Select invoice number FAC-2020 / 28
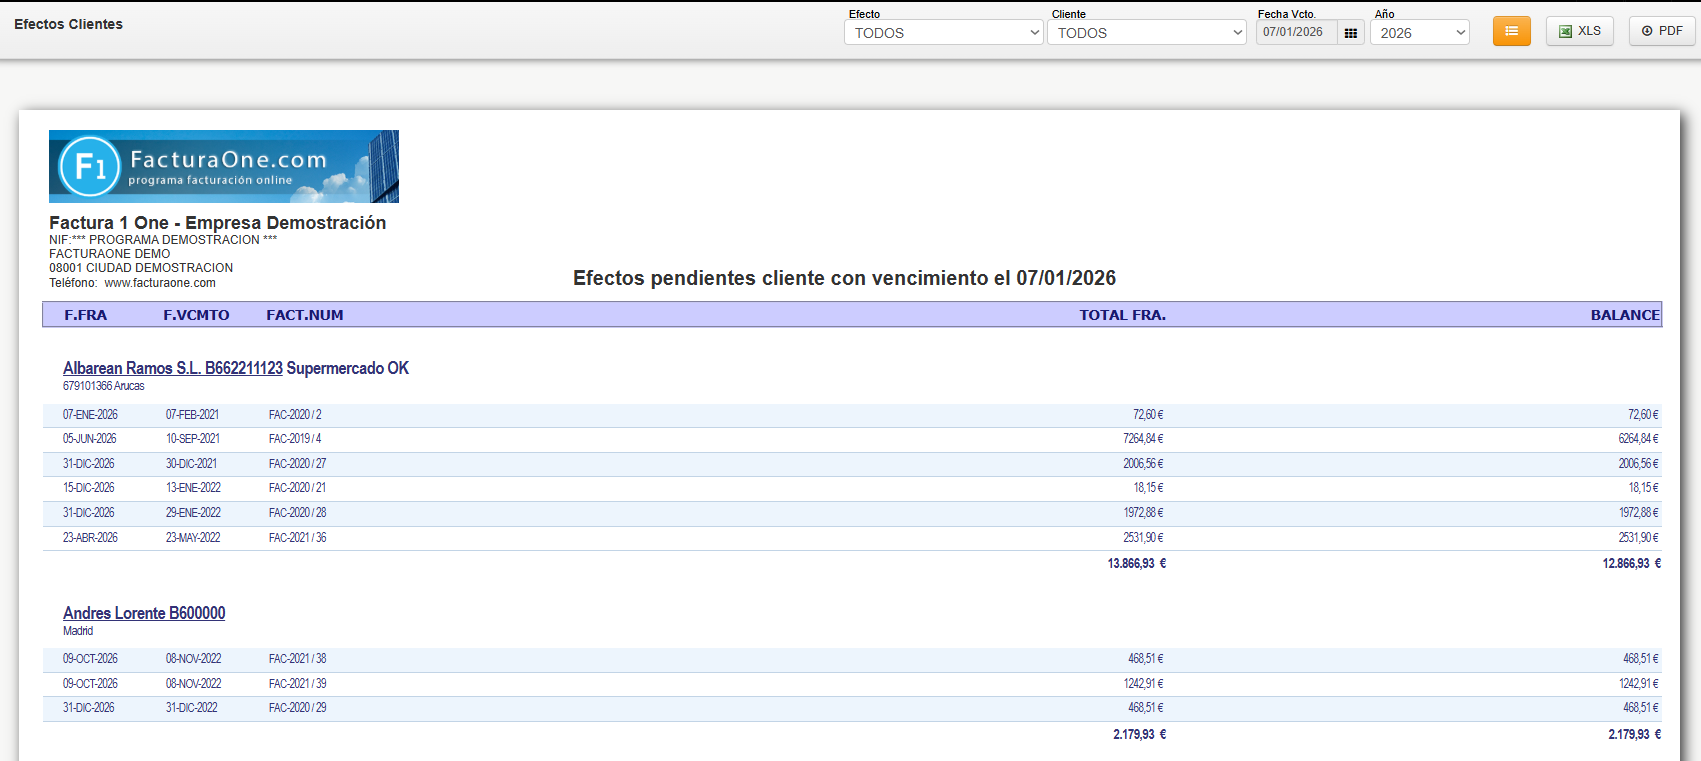 297,513
